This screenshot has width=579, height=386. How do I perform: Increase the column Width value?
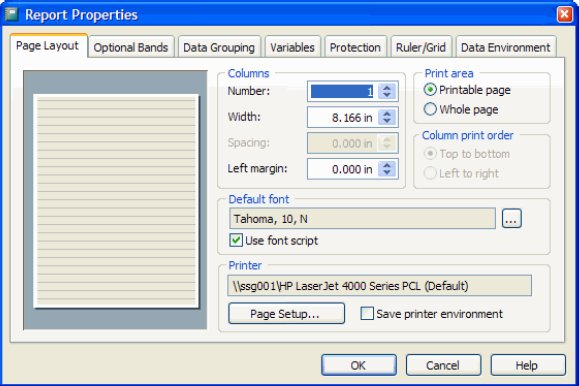(x=387, y=114)
